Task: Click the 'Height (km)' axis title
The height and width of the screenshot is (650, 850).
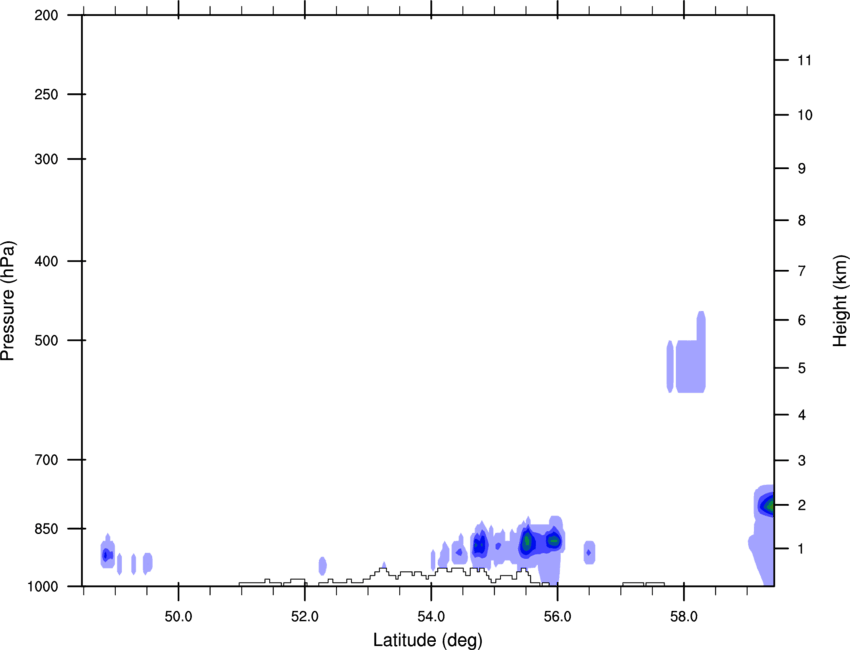Action: [840, 301]
